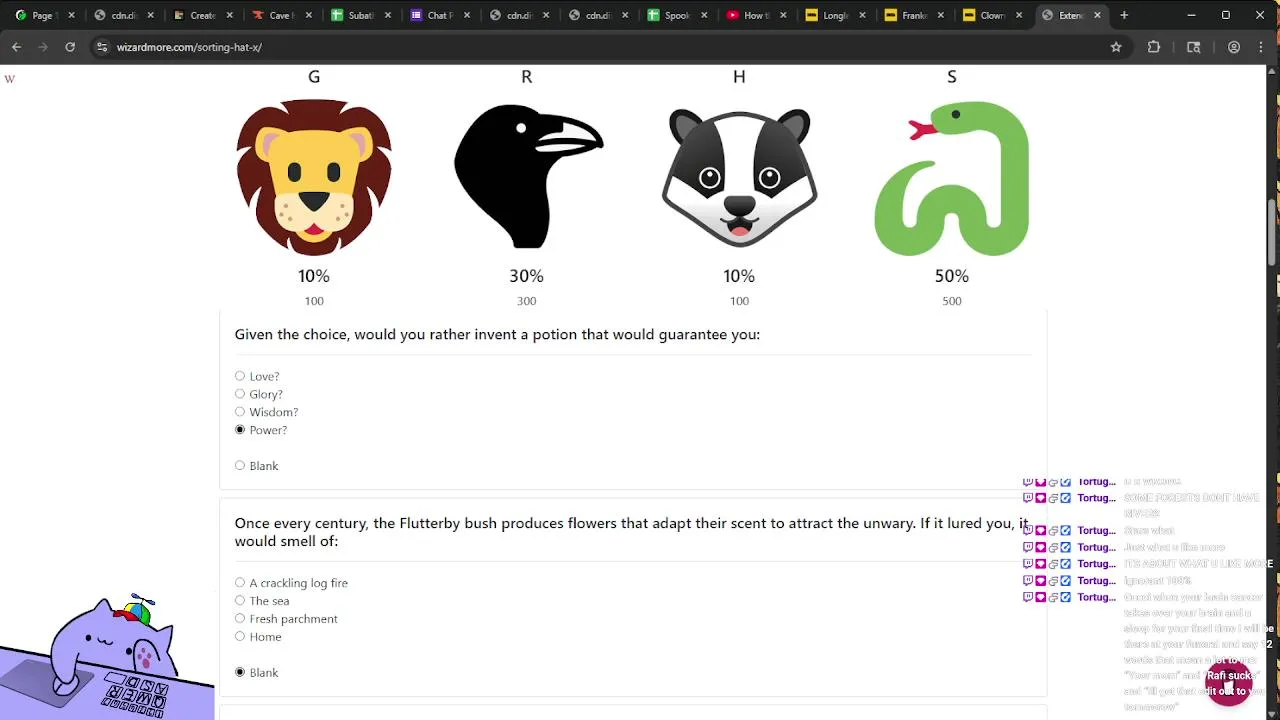The image size is (1280, 720).
Task: Click the Slytherin green snake image
Action: click(951, 178)
